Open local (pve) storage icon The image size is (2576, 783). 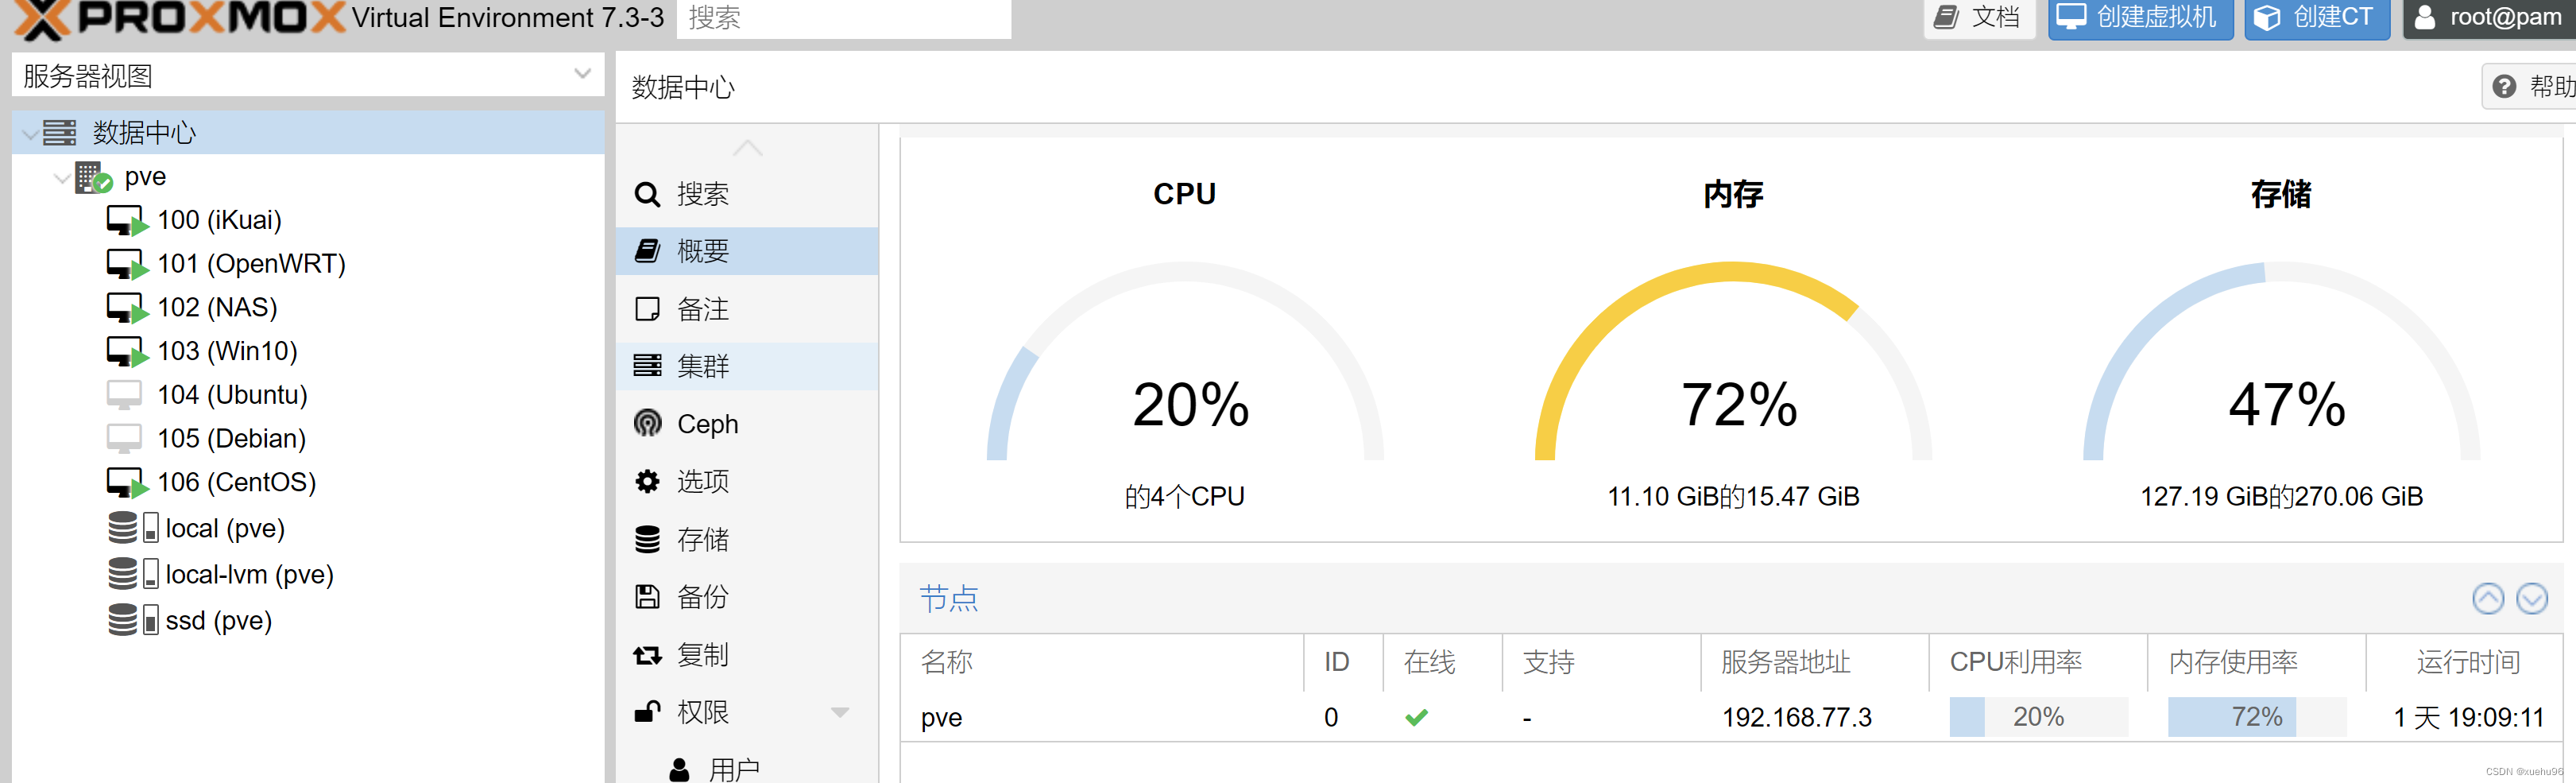[133, 528]
